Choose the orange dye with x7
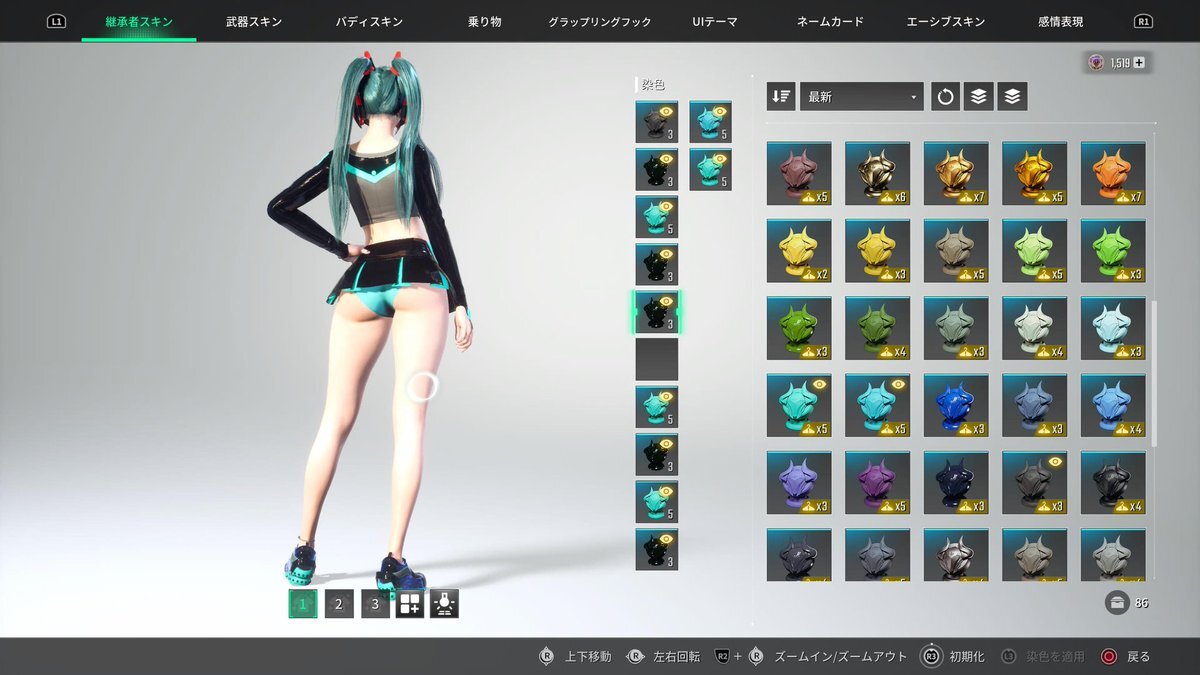Viewport: 1200px width, 675px height. [1113, 173]
